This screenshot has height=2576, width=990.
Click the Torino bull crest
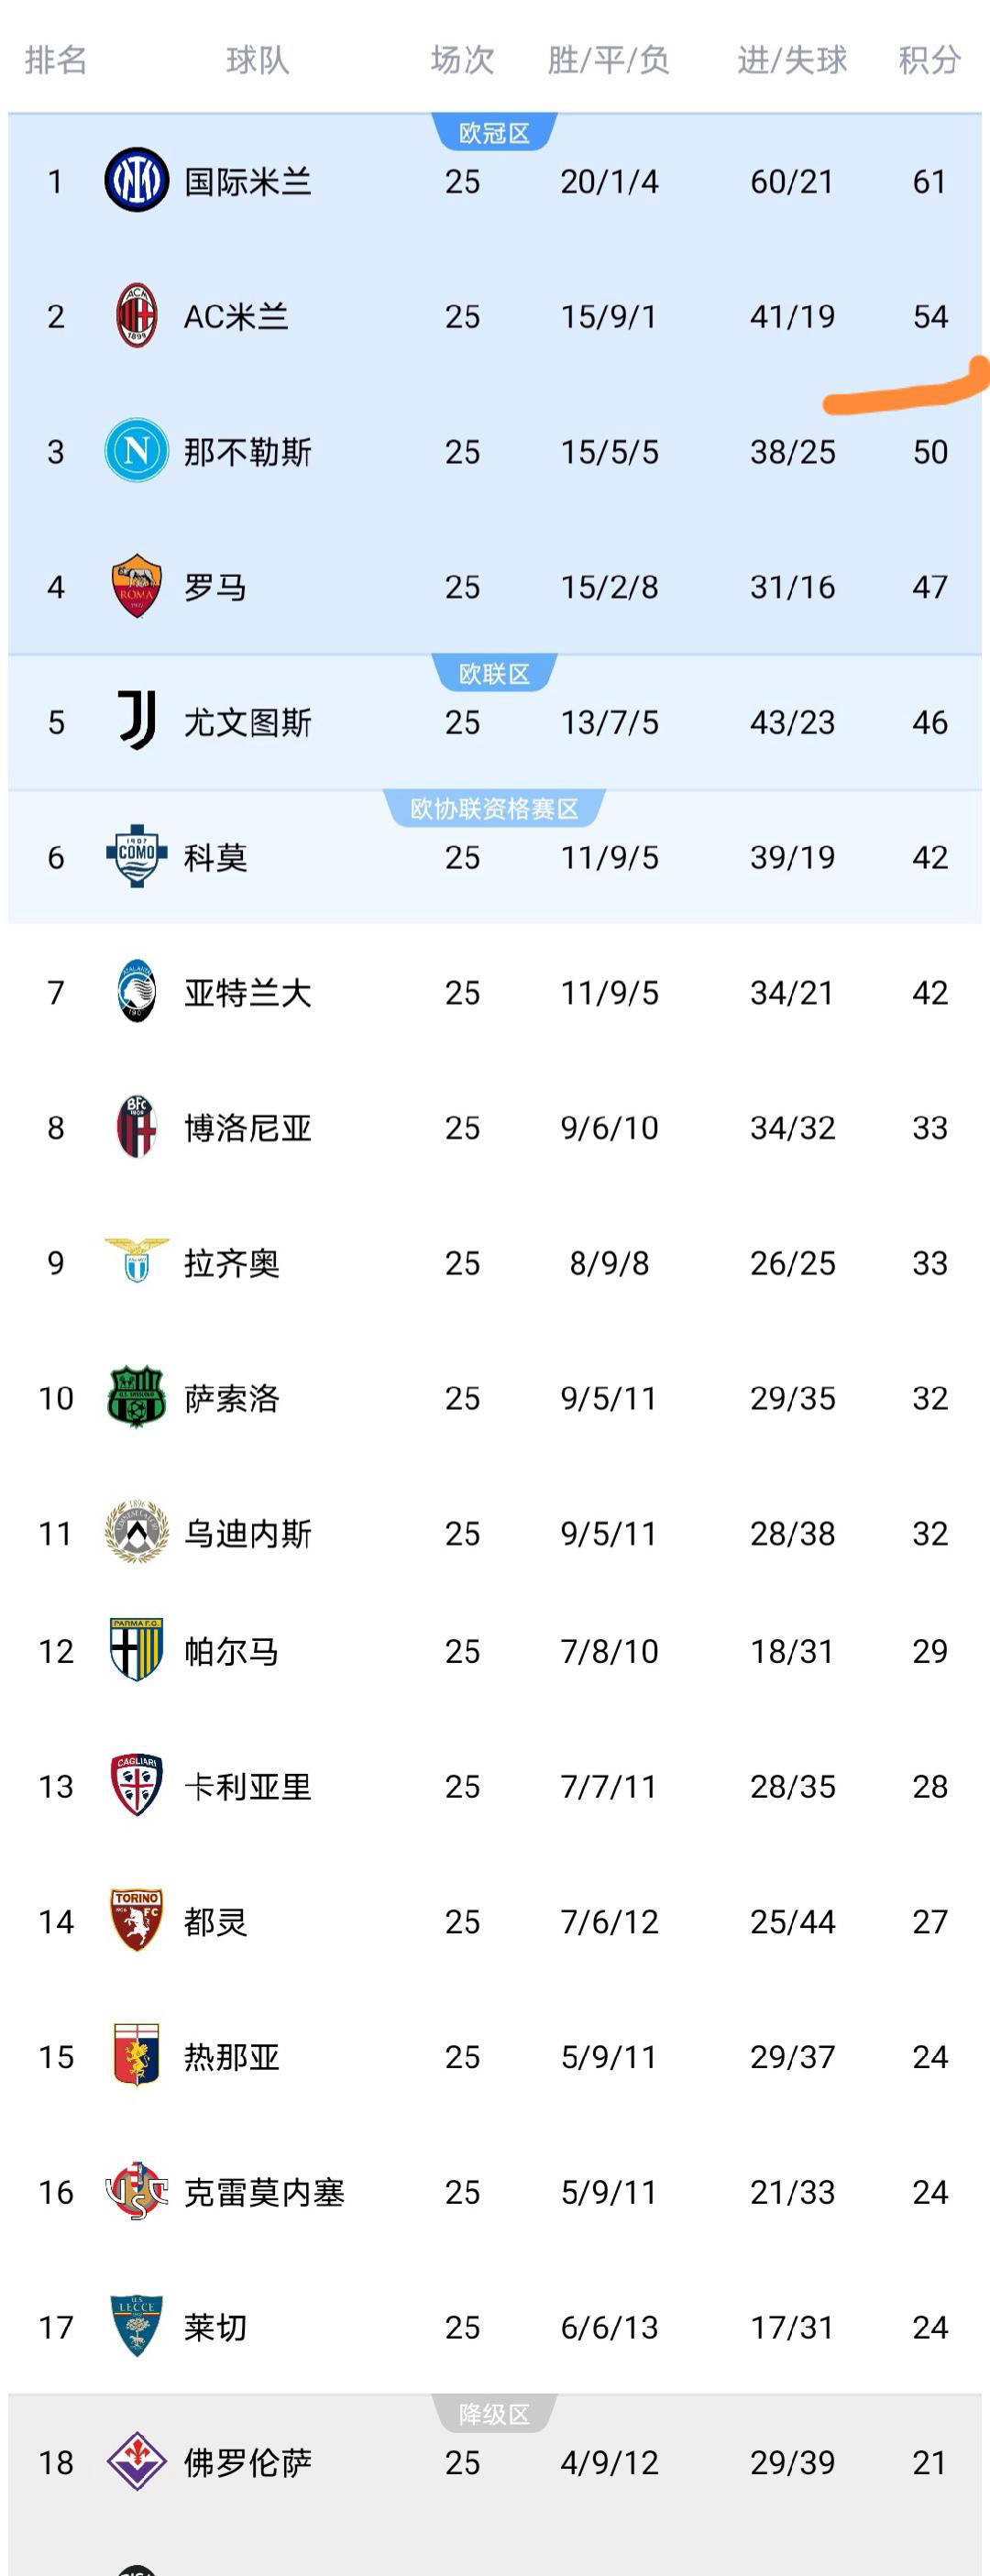137,1920
